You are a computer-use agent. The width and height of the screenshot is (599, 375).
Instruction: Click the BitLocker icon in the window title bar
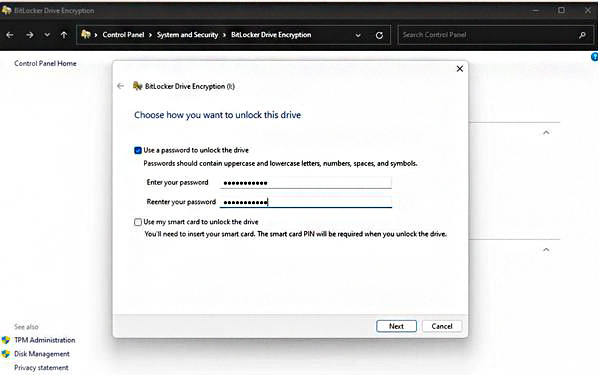click(x=6, y=10)
